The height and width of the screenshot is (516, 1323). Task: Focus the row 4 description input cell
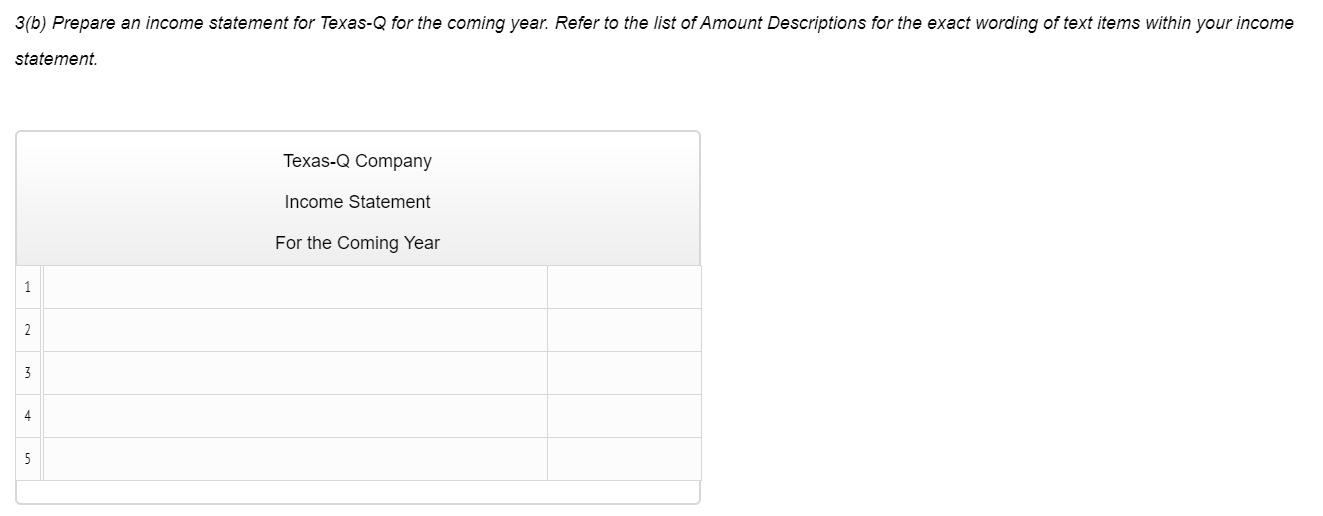pyautogui.click(x=295, y=416)
